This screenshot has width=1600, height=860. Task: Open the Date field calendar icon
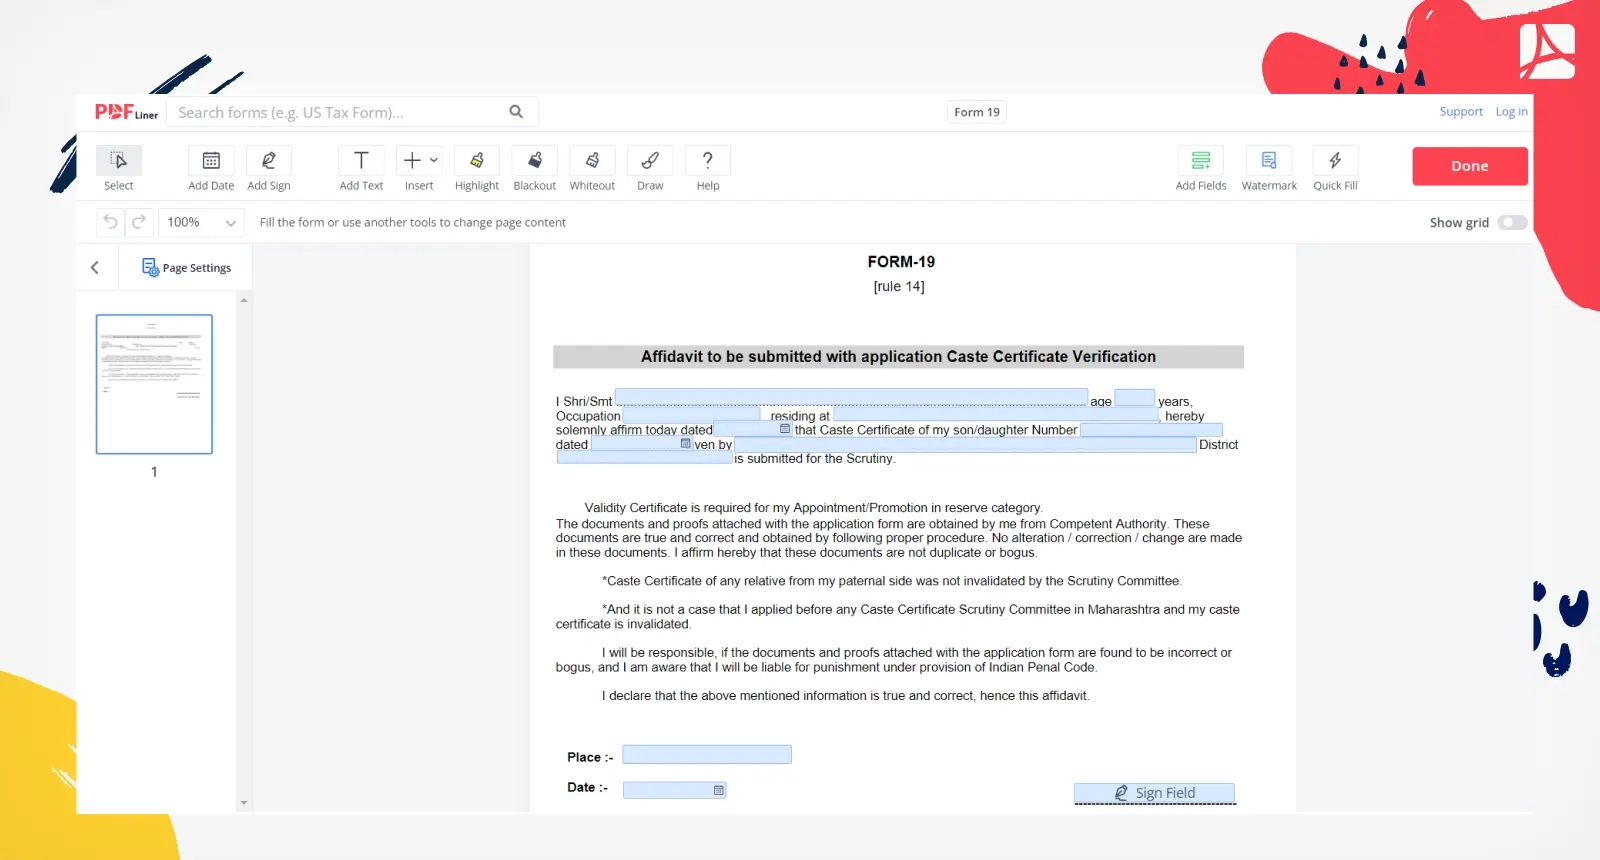click(x=718, y=790)
